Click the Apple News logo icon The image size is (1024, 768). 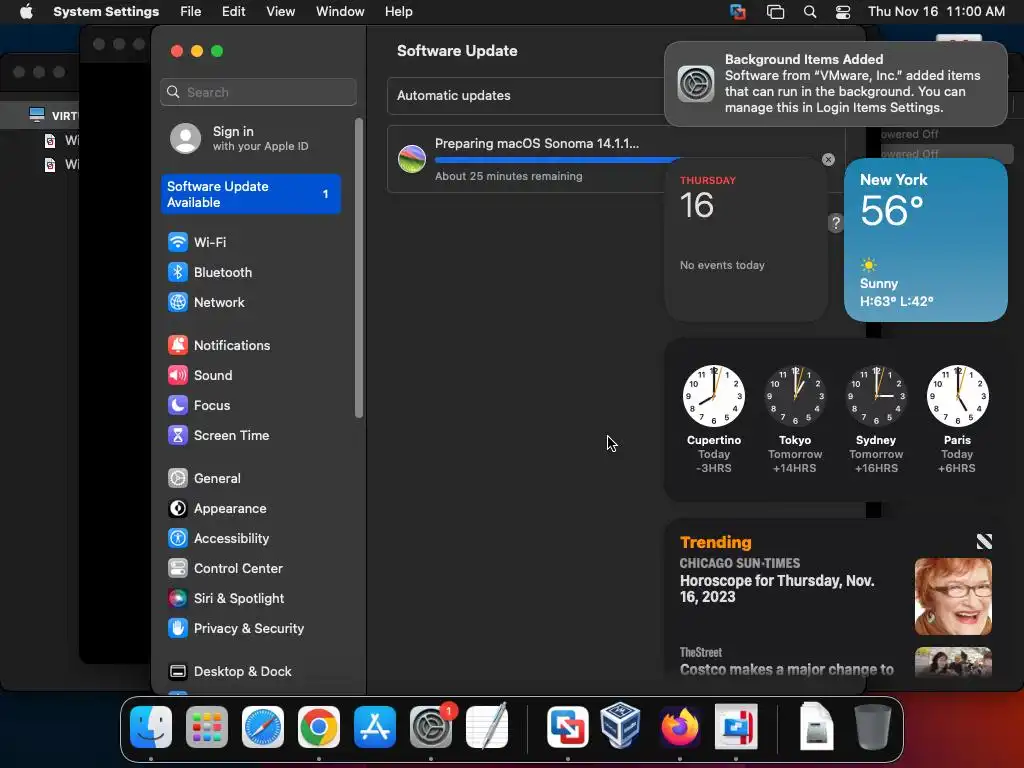[x=984, y=541]
